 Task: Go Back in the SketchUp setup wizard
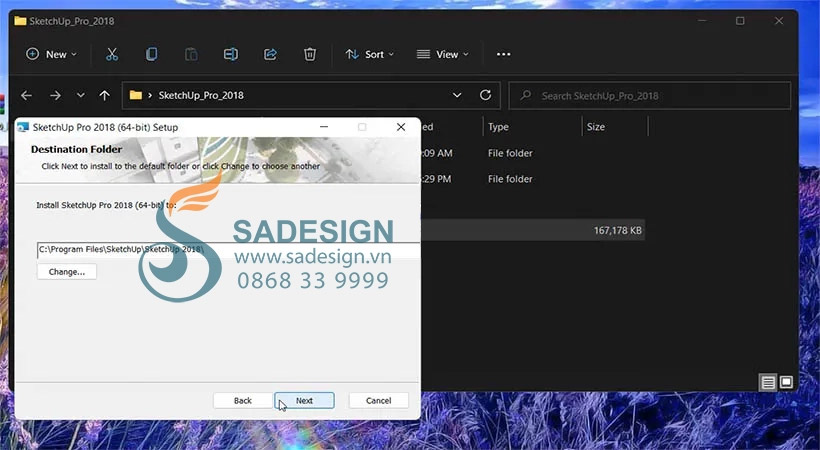point(243,400)
